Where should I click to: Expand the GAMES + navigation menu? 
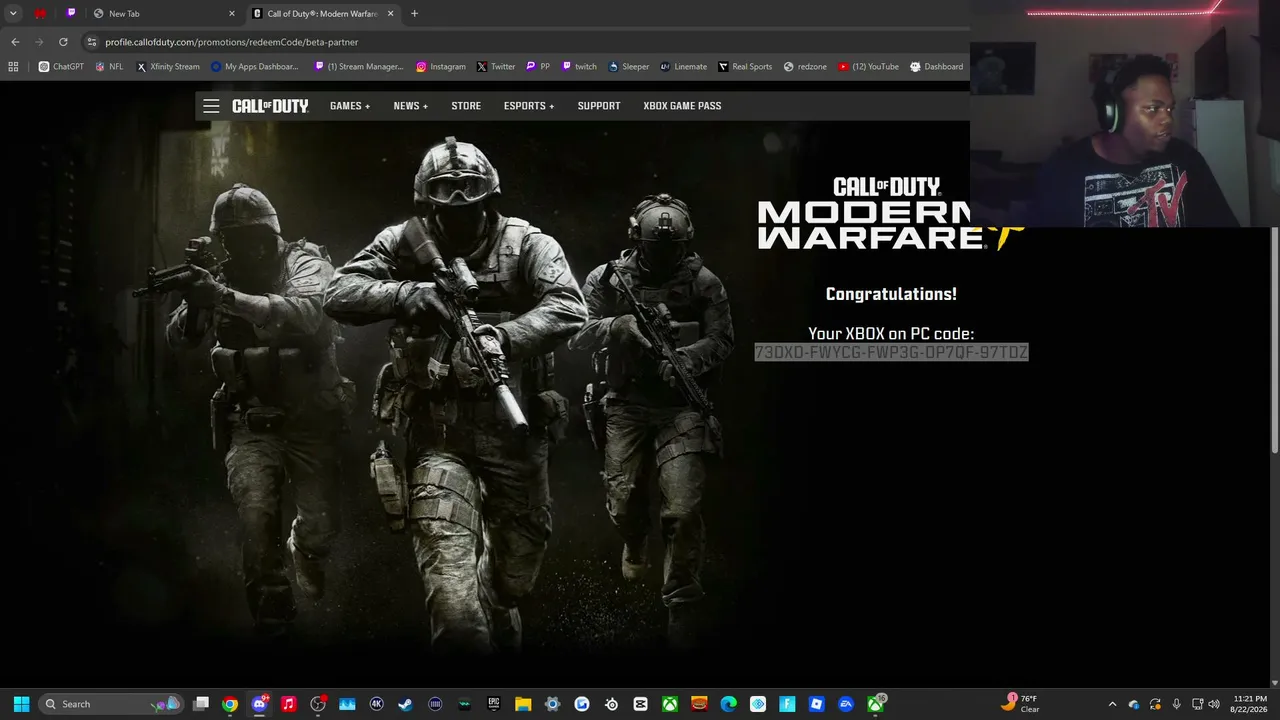click(x=350, y=106)
